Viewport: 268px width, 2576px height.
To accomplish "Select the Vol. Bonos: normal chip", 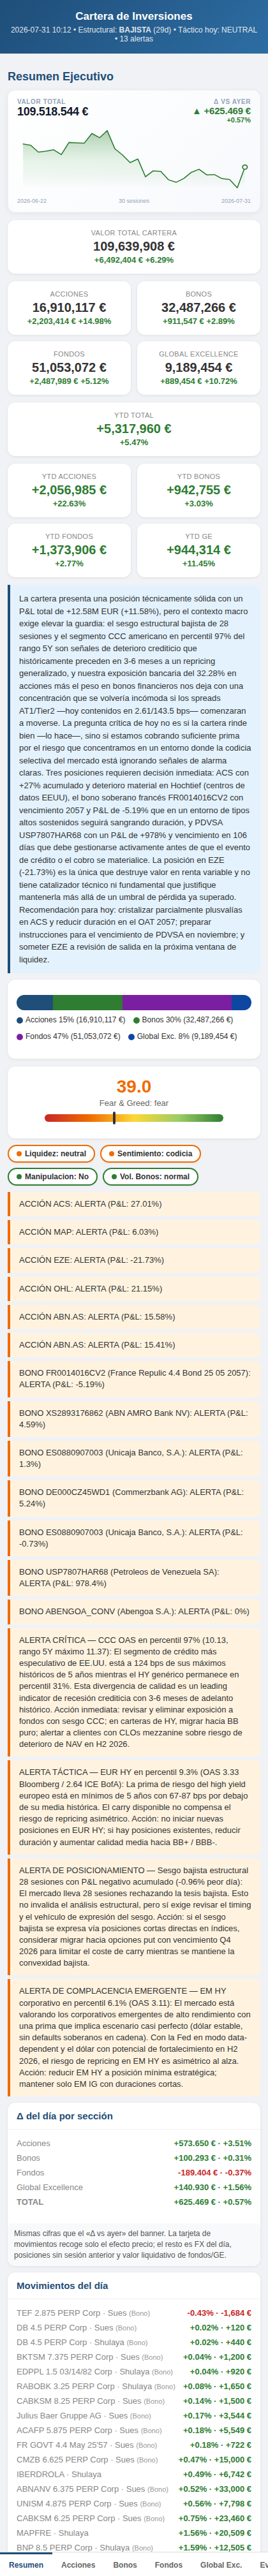I will 151,1176.
